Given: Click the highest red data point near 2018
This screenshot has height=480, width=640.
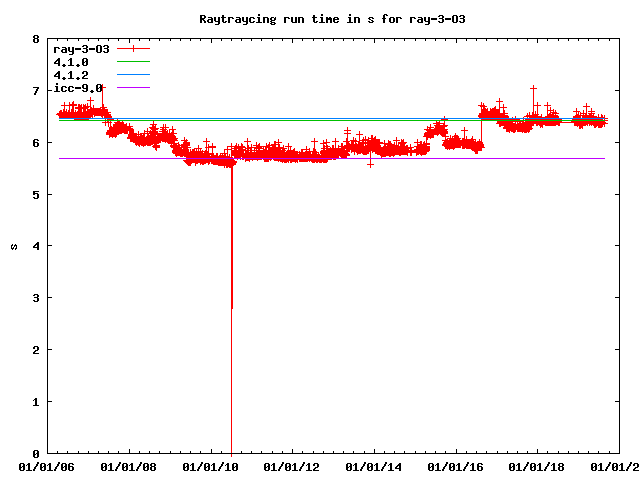Looking at the screenshot, I should (x=533, y=89).
